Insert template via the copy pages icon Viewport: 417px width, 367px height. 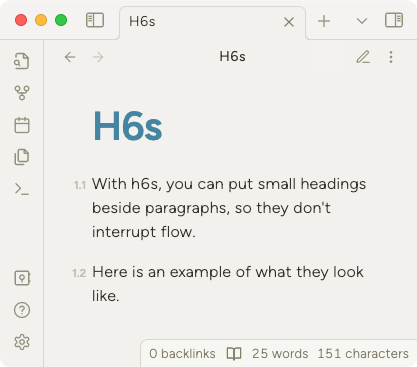click(22, 157)
